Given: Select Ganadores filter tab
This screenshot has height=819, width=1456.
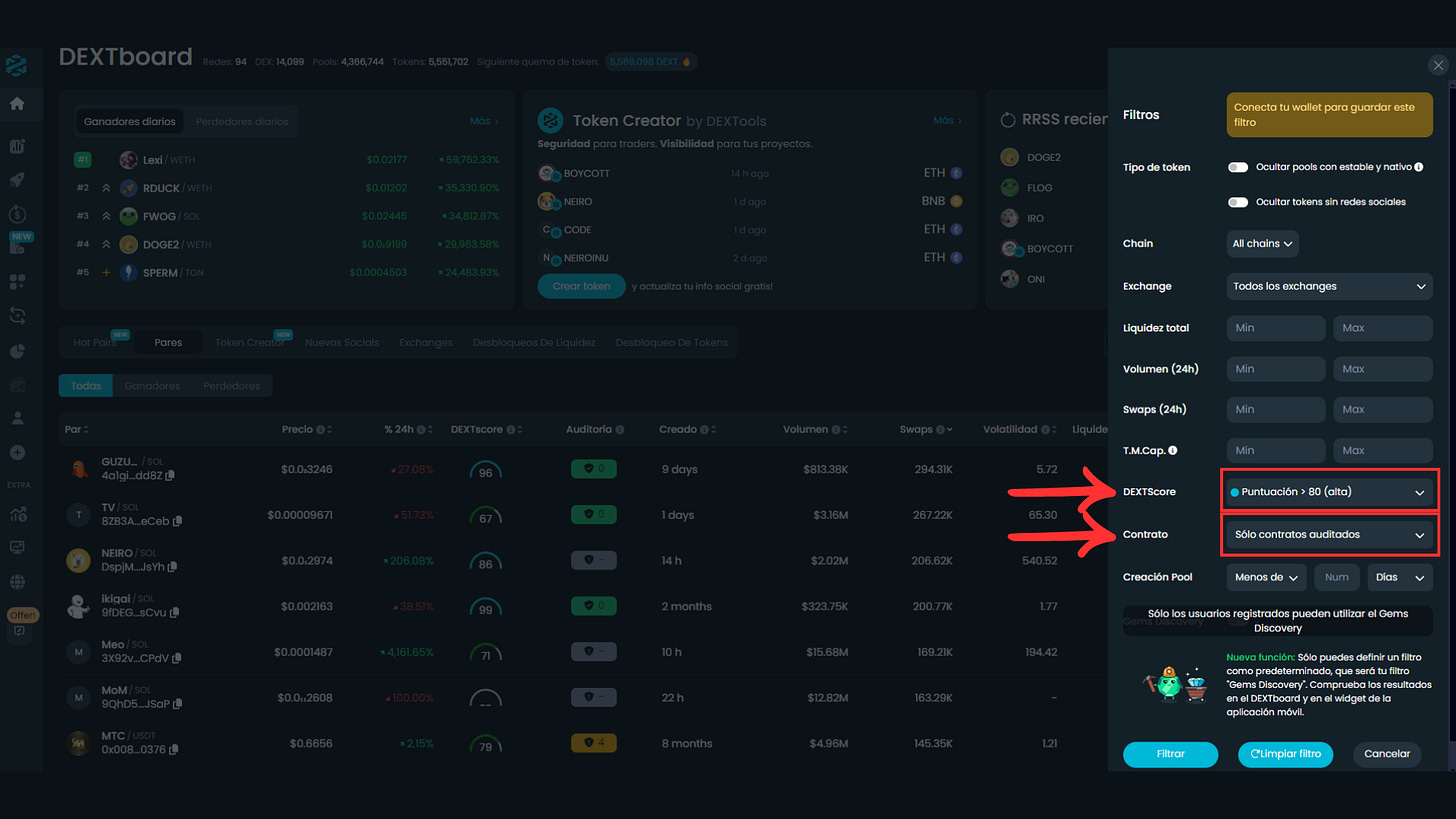Looking at the screenshot, I should (x=152, y=386).
